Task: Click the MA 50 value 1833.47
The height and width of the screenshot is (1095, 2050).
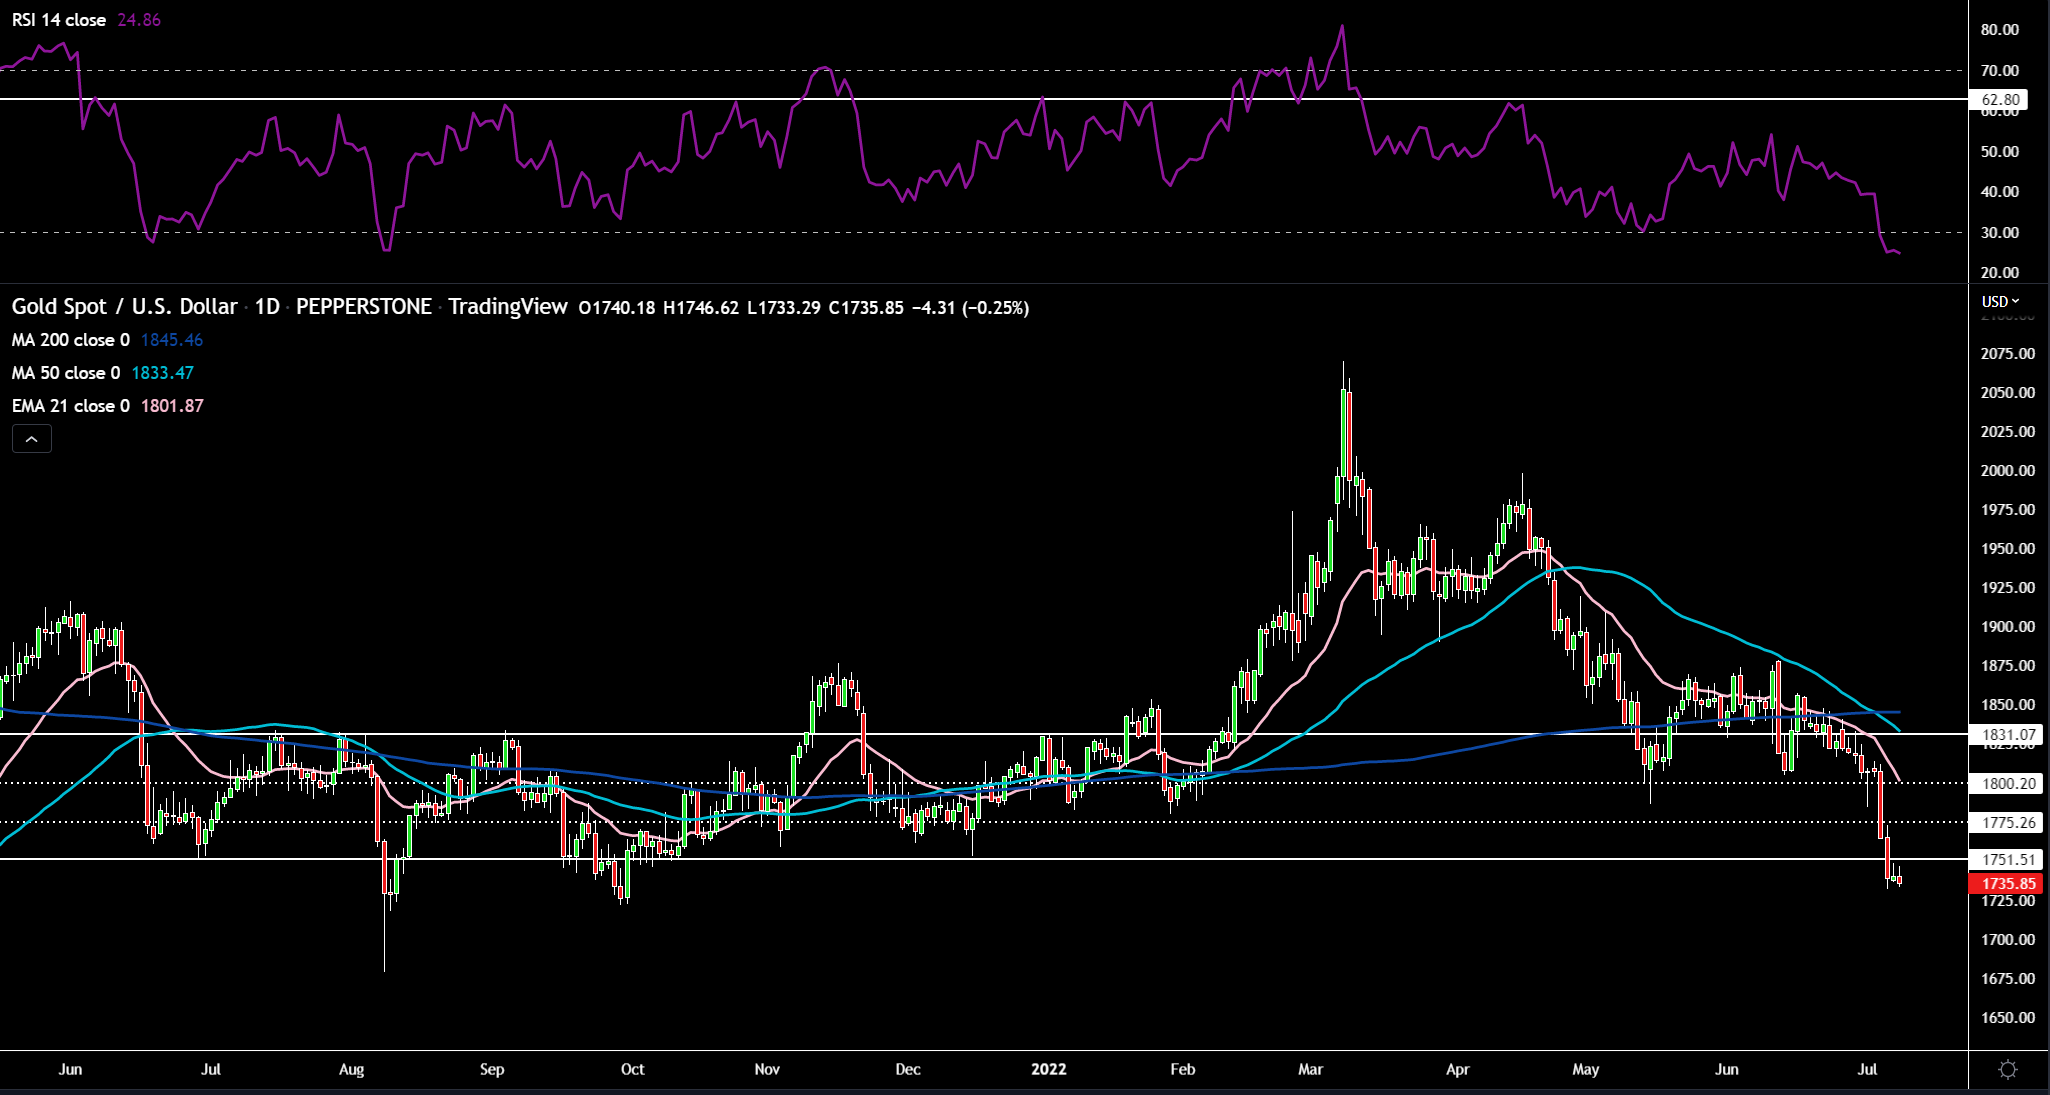Action: [x=162, y=373]
